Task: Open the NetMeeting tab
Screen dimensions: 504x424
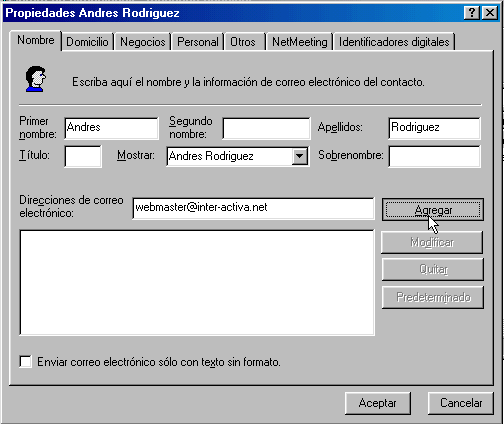Action: [x=300, y=42]
